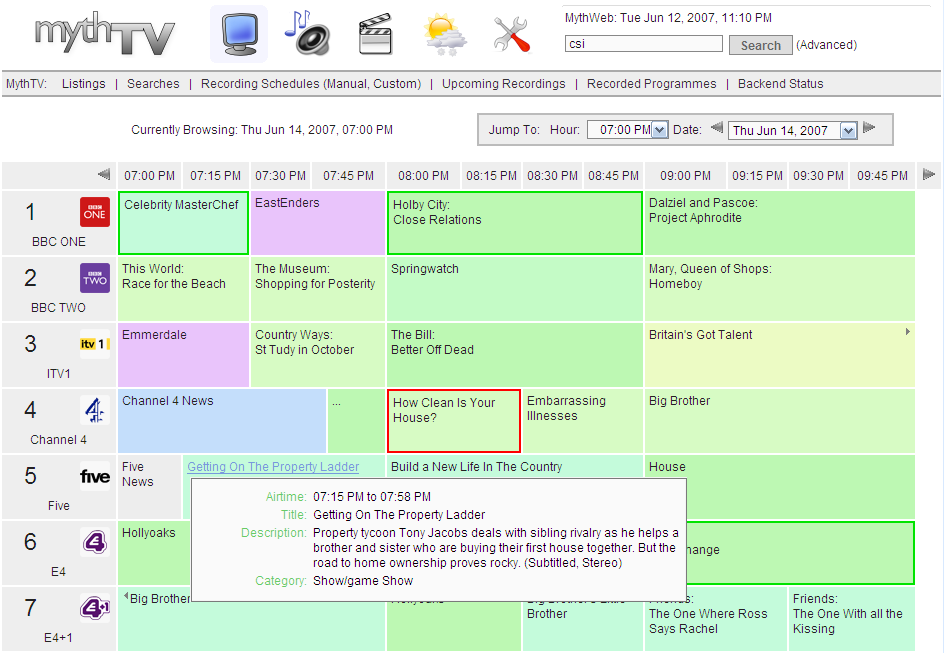This screenshot has height=653, width=944.
Task: Select the Hollyoaks programme on E4
Action: point(154,553)
